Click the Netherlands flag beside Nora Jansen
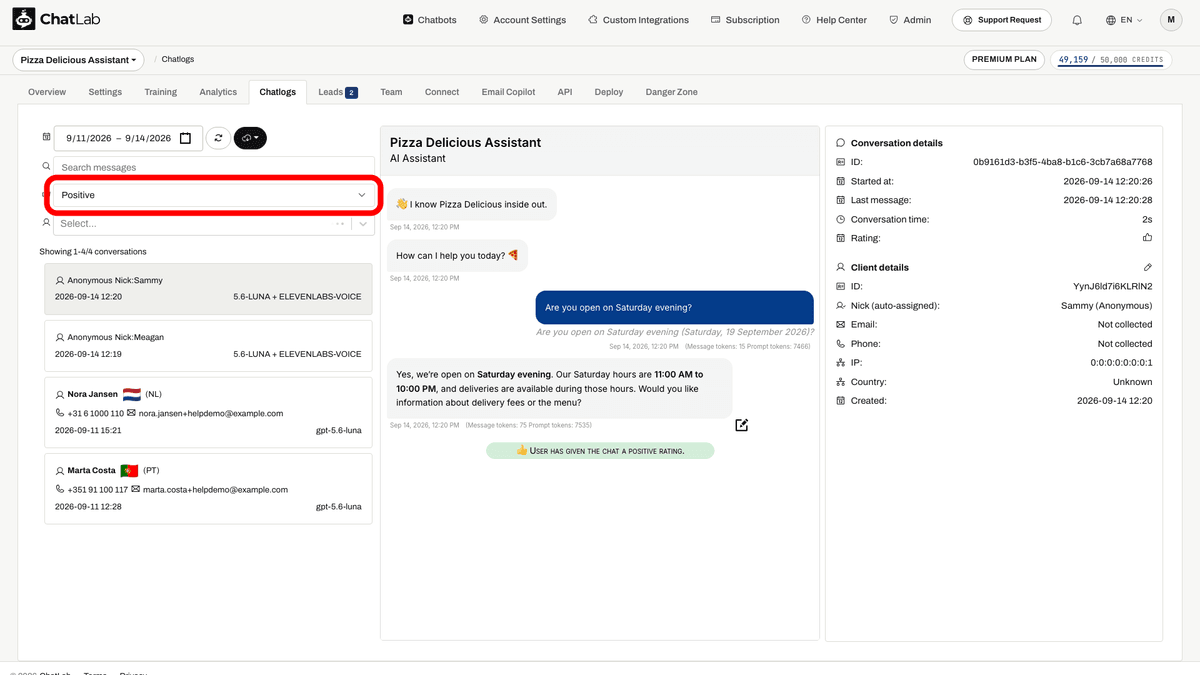 click(x=132, y=394)
